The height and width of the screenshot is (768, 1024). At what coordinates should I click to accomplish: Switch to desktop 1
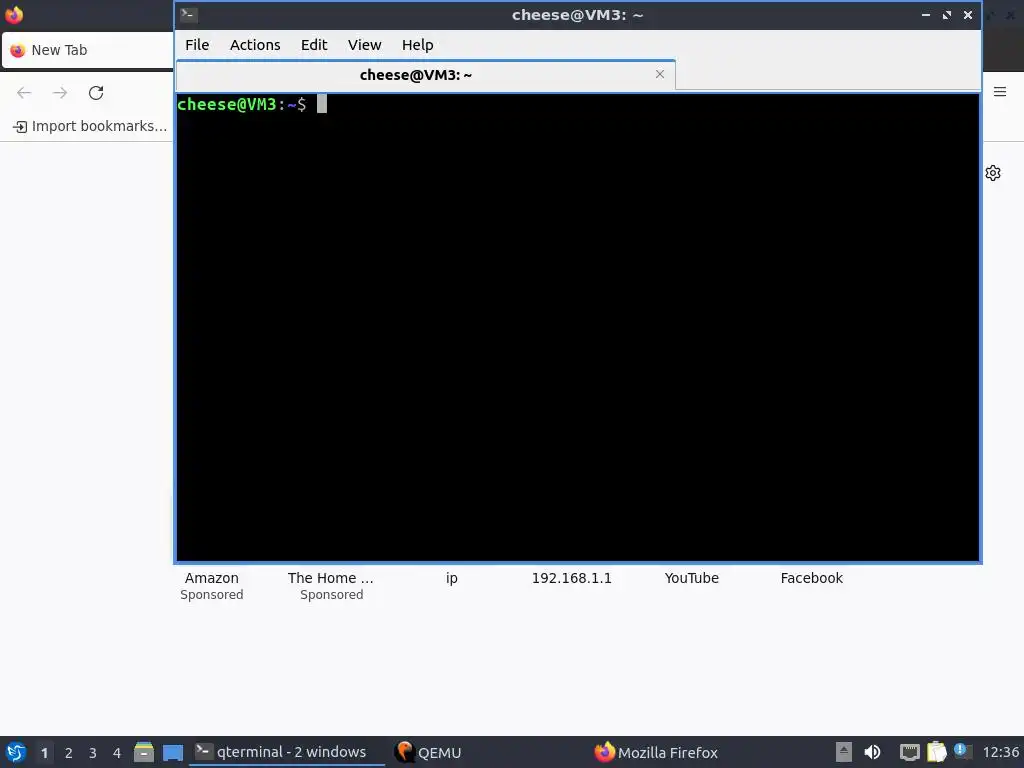[x=44, y=753]
